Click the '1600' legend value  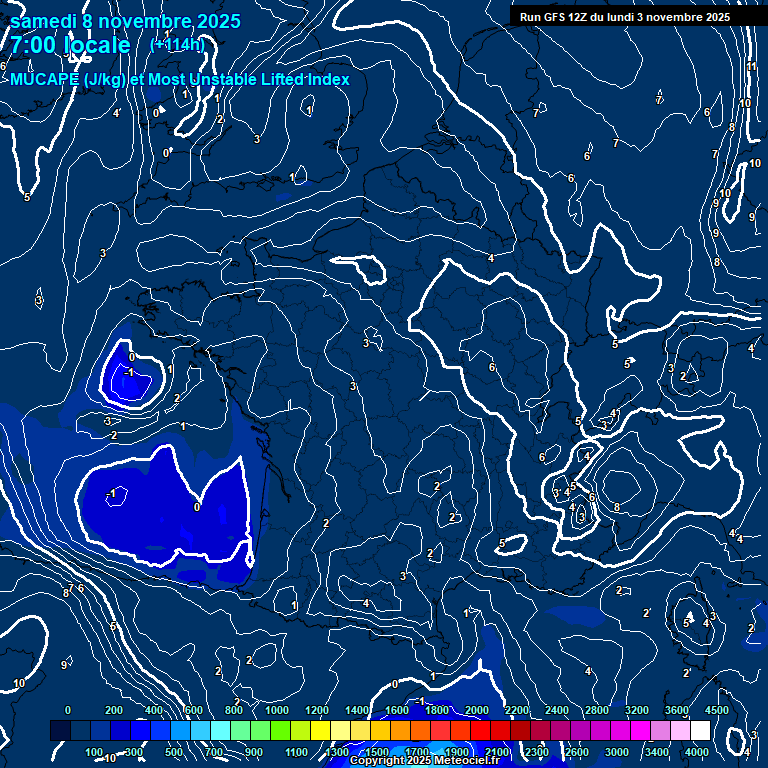(397, 710)
